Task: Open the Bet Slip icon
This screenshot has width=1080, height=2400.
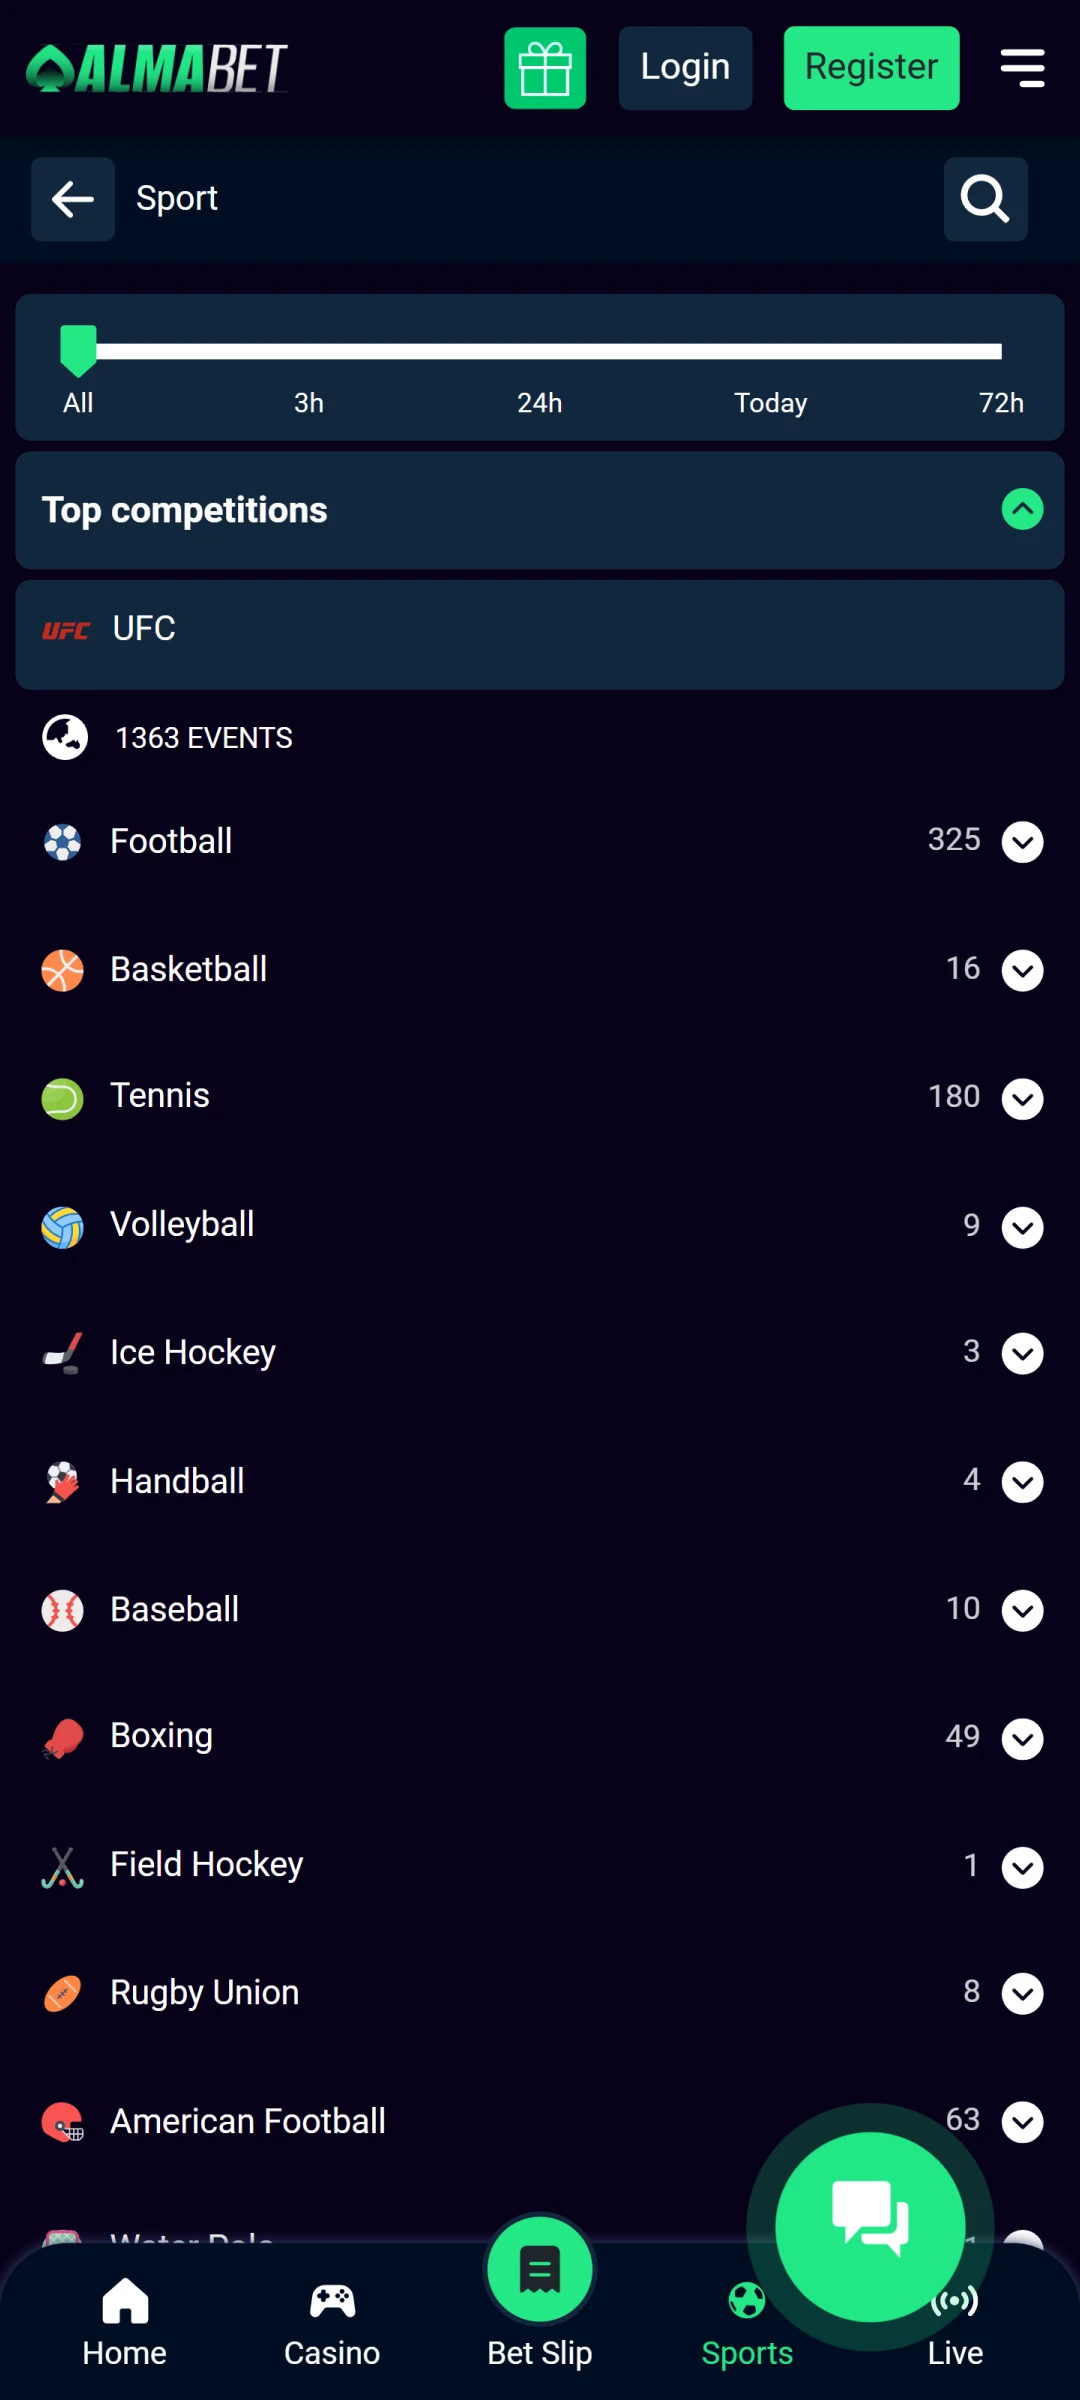Action: [540, 2272]
